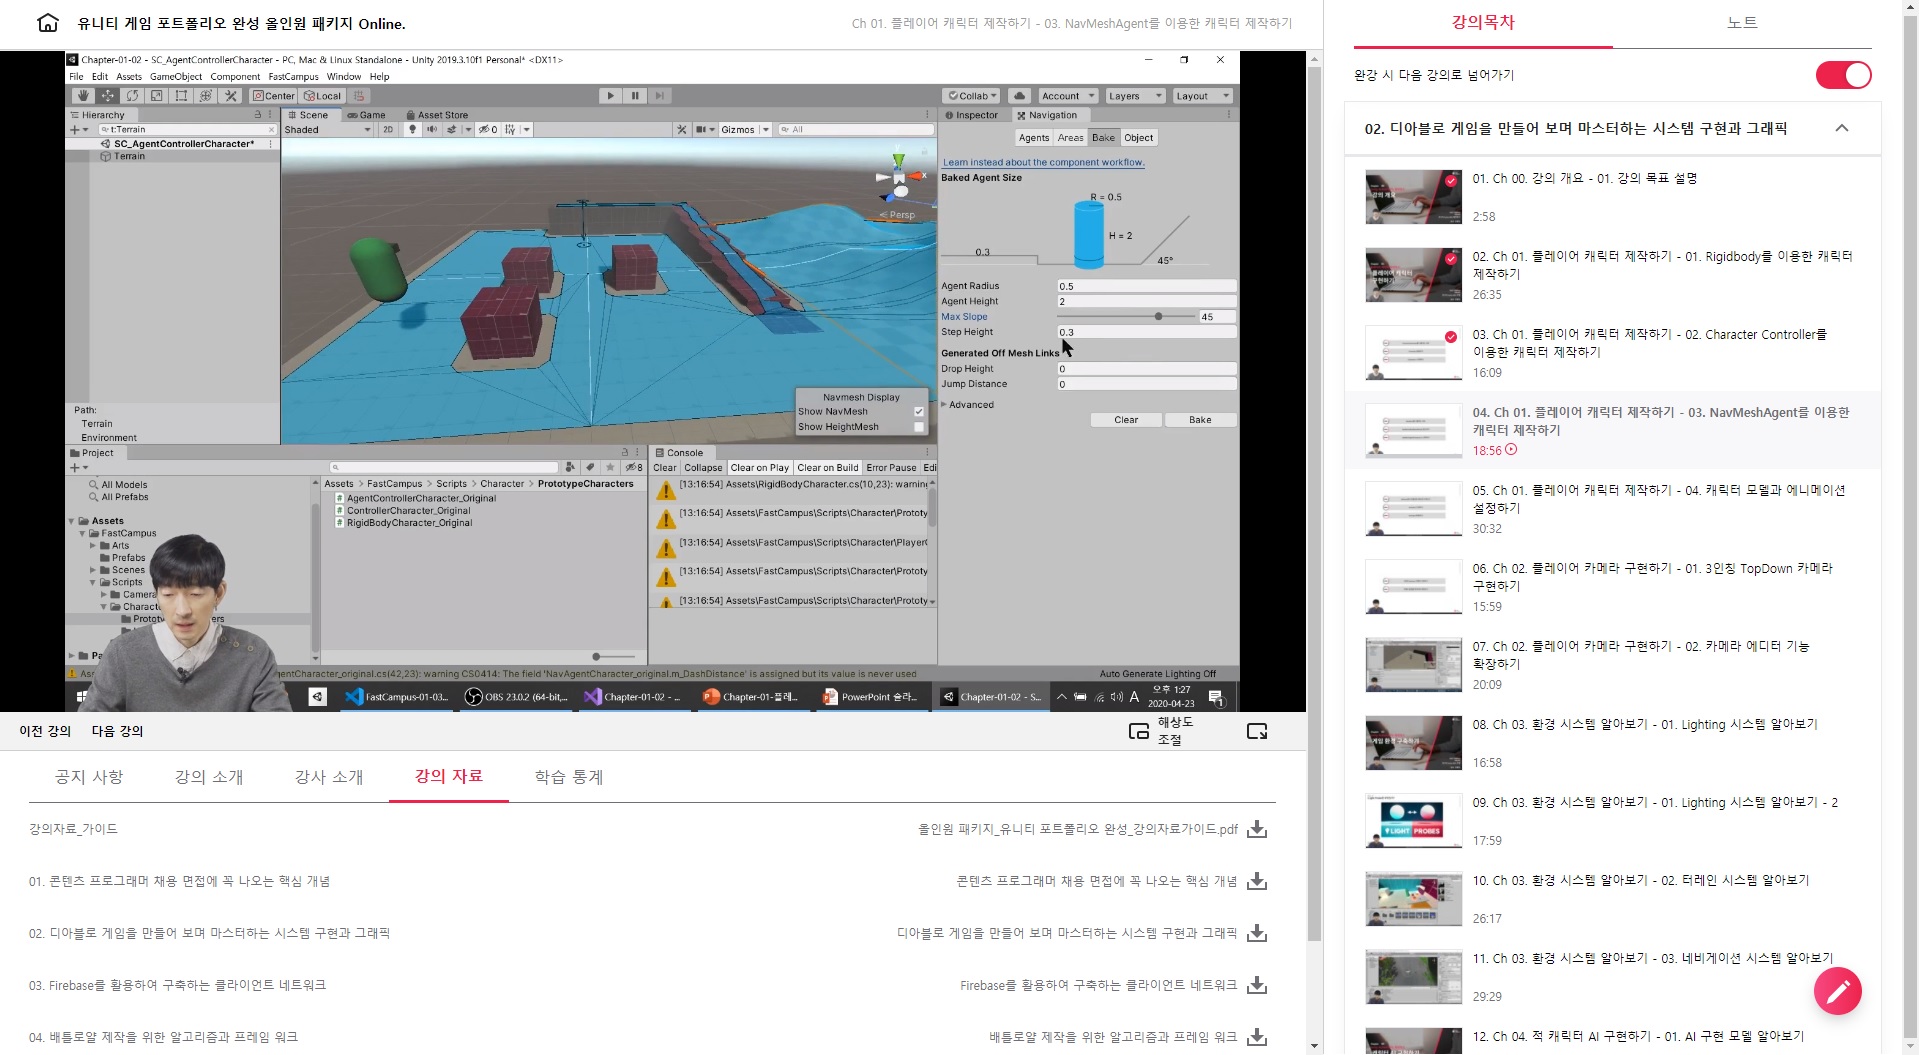Toggle 2D scene view mode
This screenshot has width=1919, height=1055.
[x=388, y=129]
